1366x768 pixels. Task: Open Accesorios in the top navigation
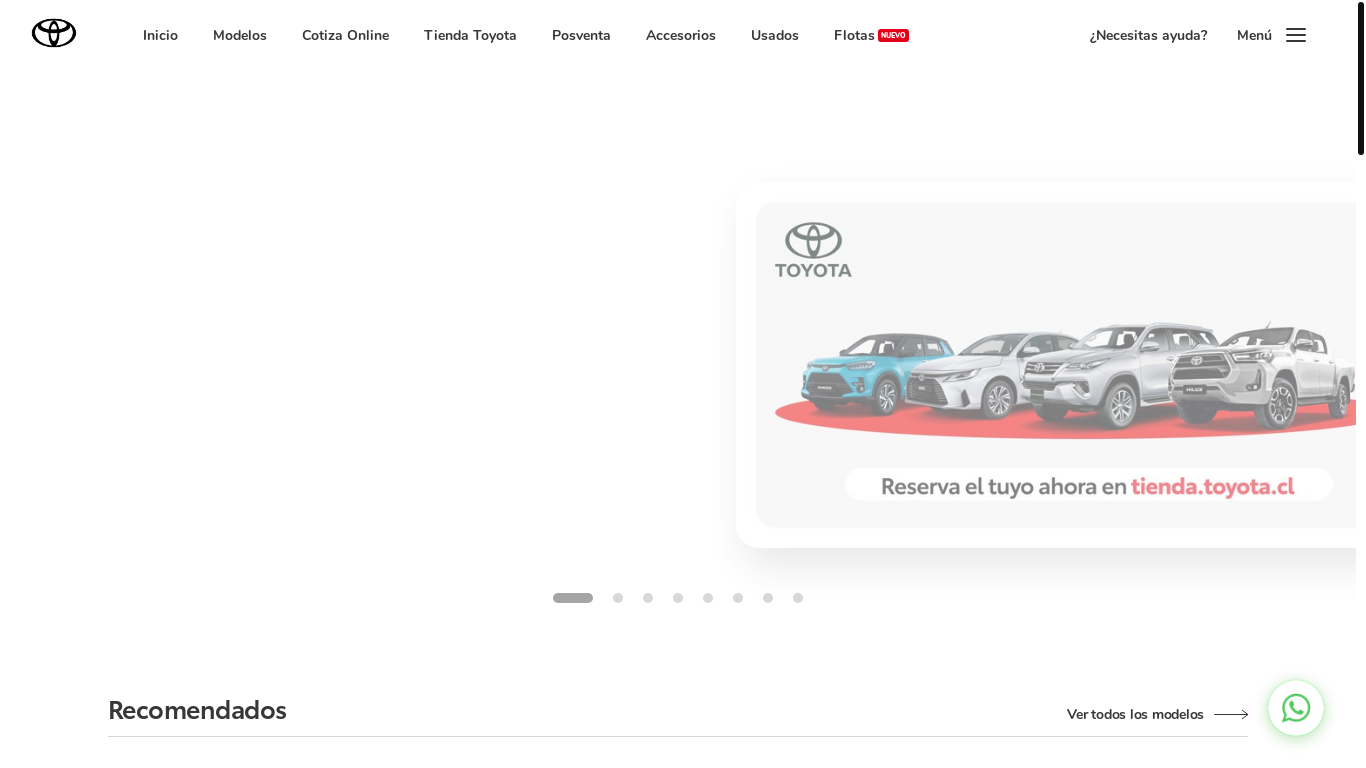point(681,35)
